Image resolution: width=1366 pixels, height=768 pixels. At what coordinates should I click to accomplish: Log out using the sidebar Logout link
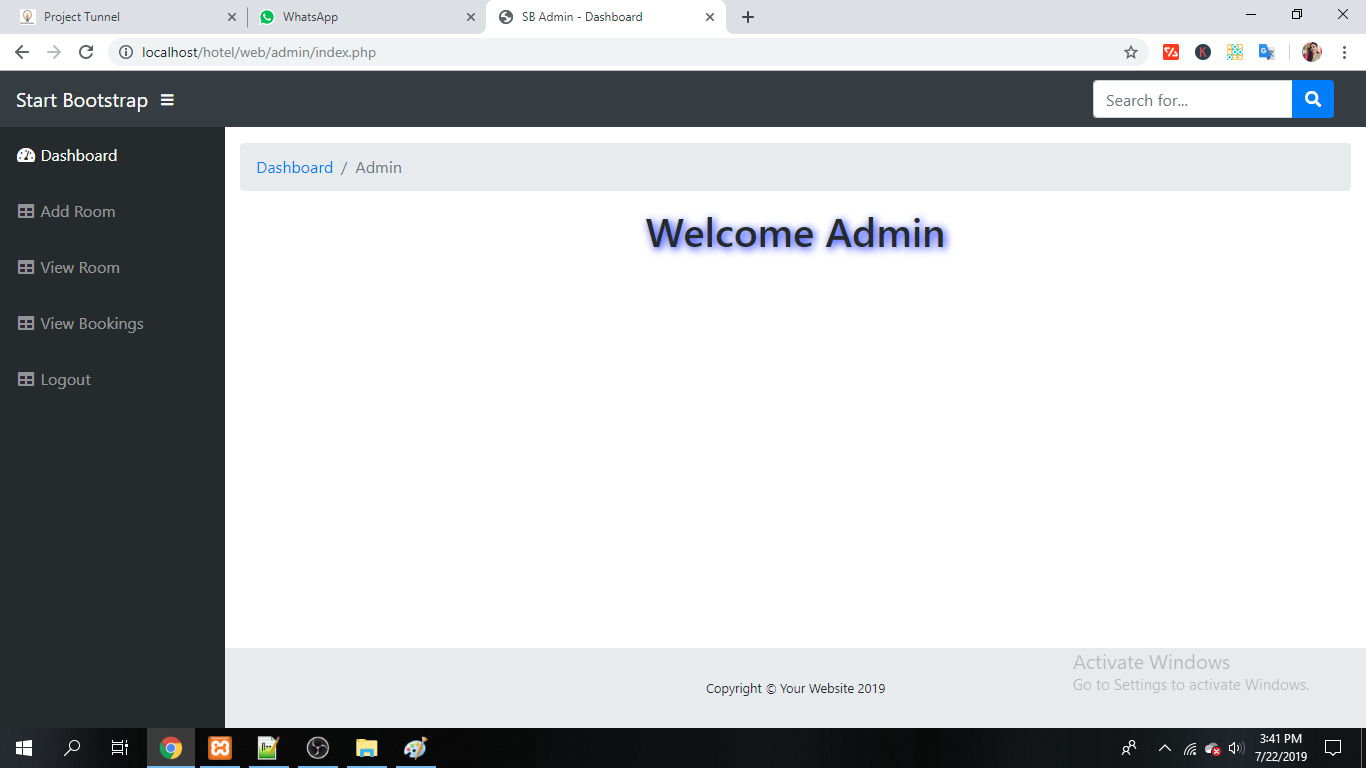[x=65, y=380]
